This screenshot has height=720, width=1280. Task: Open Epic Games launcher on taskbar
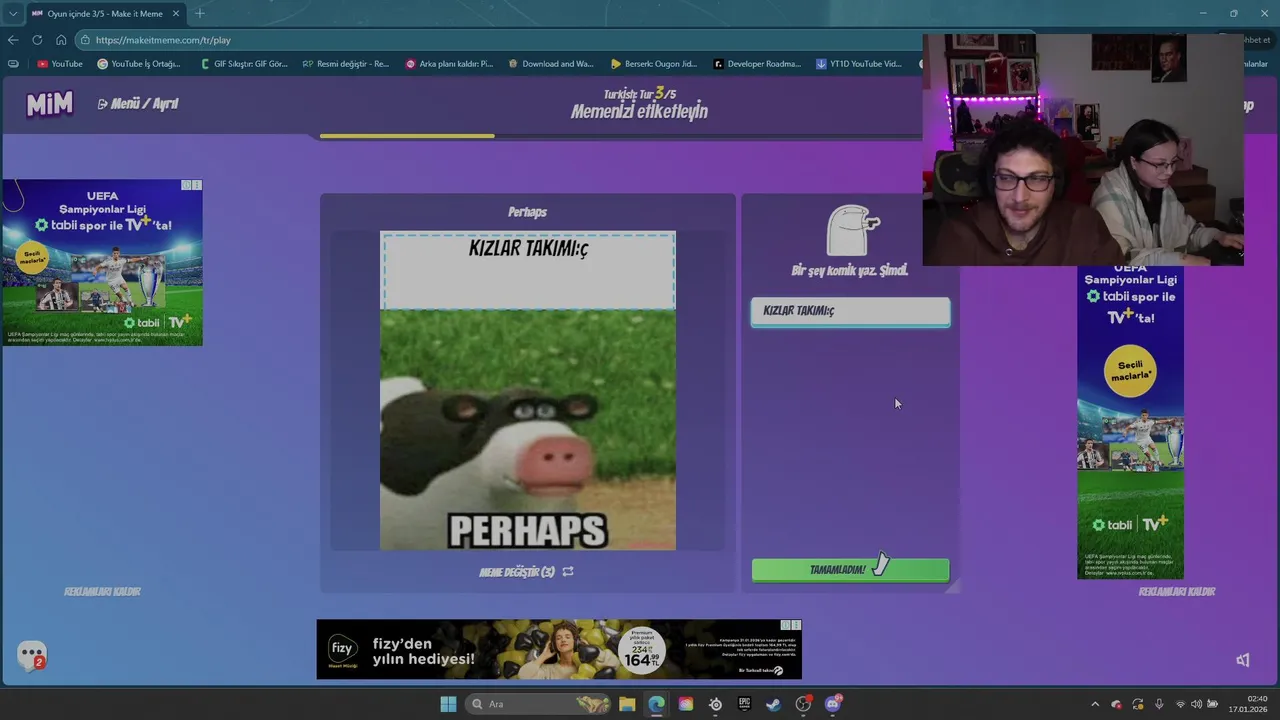coord(744,704)
